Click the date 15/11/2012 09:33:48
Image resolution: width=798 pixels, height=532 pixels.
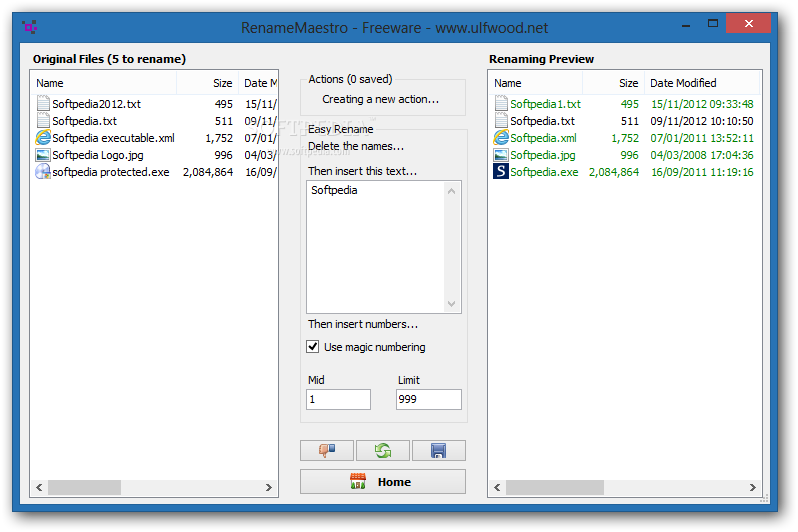[x=702, y=104]
